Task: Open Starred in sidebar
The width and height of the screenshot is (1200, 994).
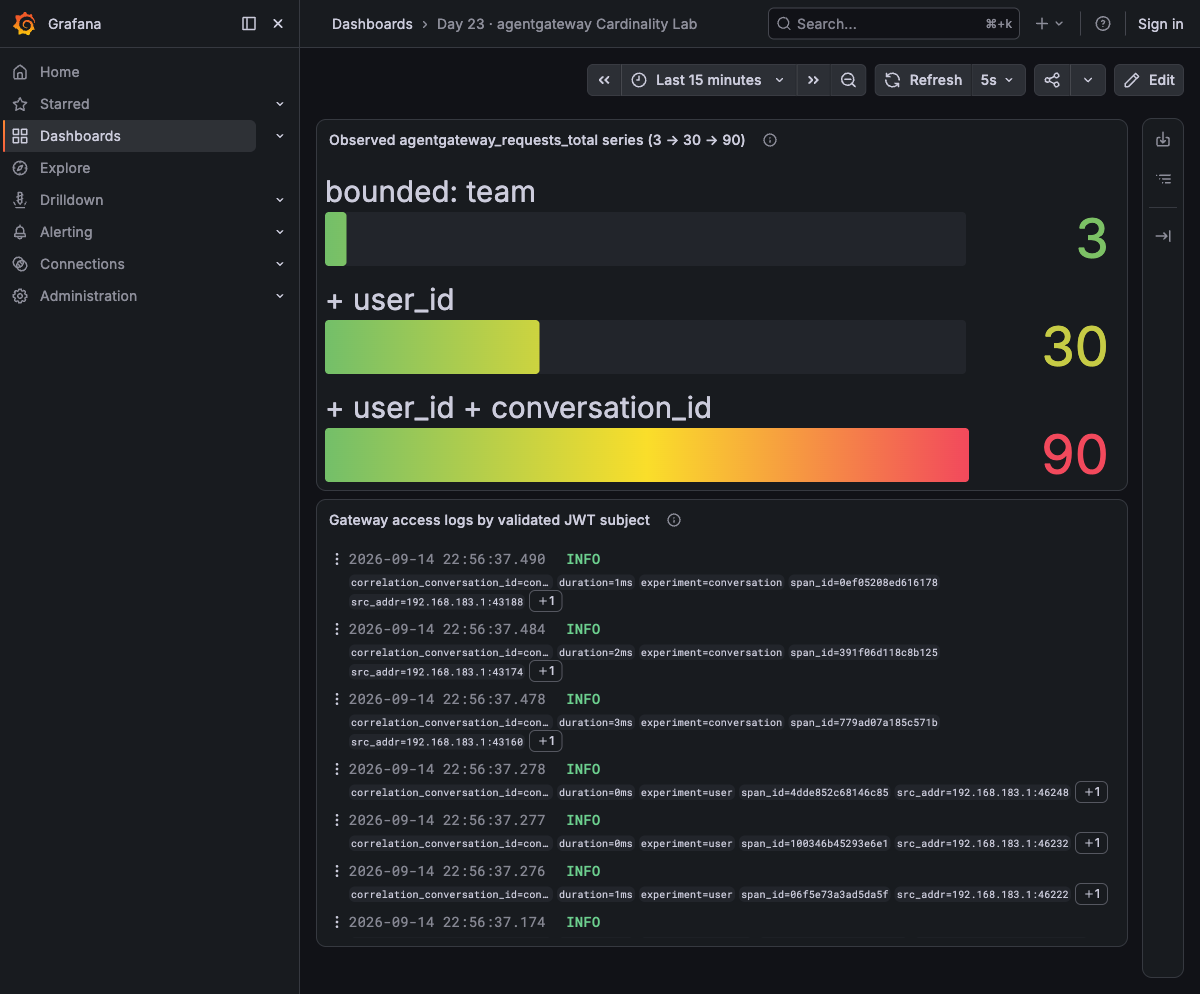Action: [64, 104]
